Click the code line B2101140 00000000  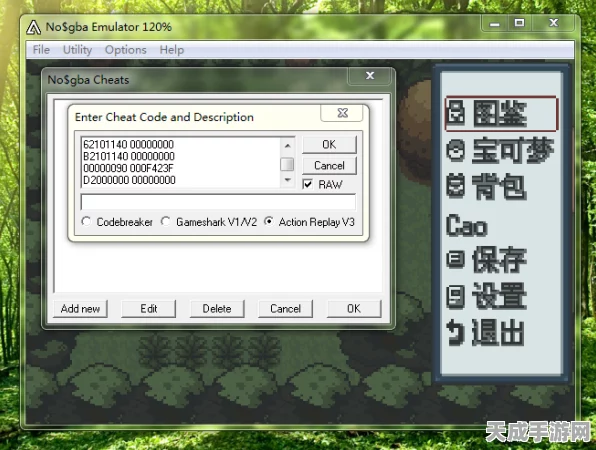pyautogui.click(x=128, y=156)
